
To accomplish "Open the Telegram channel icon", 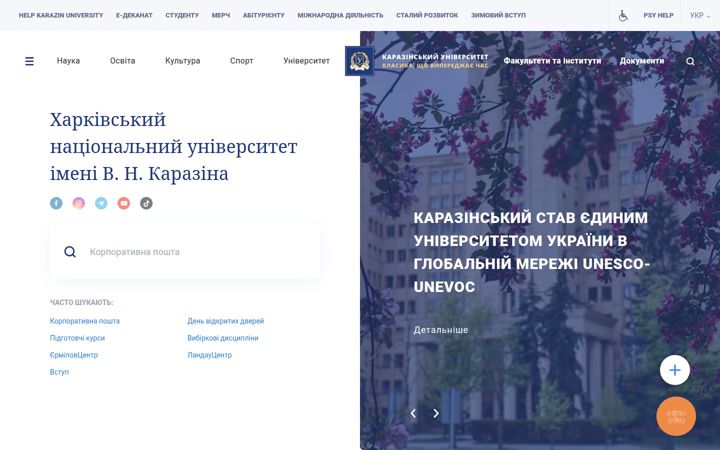I will (x=101, y=203).
